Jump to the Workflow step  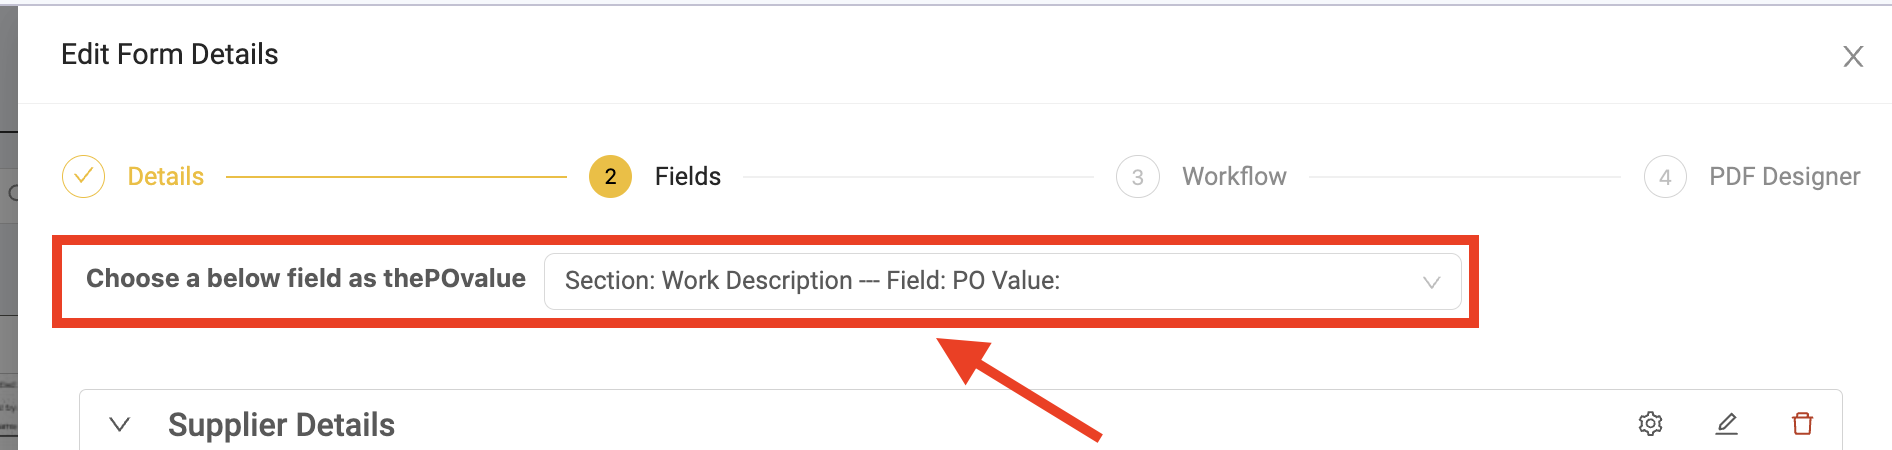point(1234,177)
